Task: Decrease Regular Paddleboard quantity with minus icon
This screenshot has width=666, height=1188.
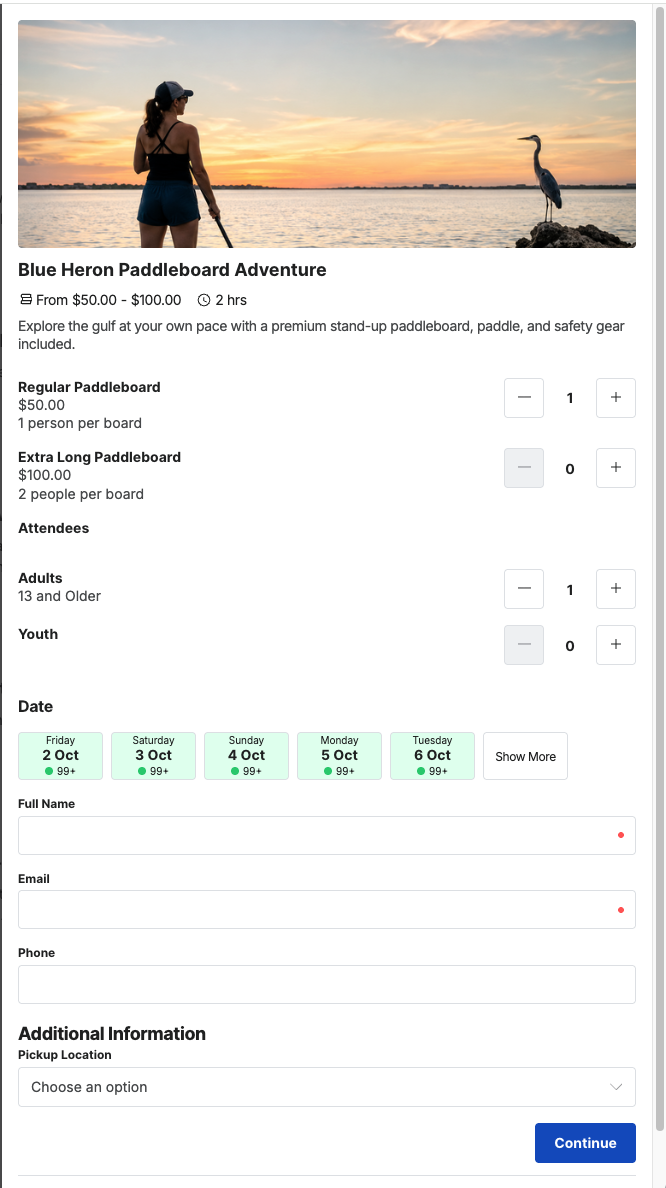Action: (x=524, y=398)
